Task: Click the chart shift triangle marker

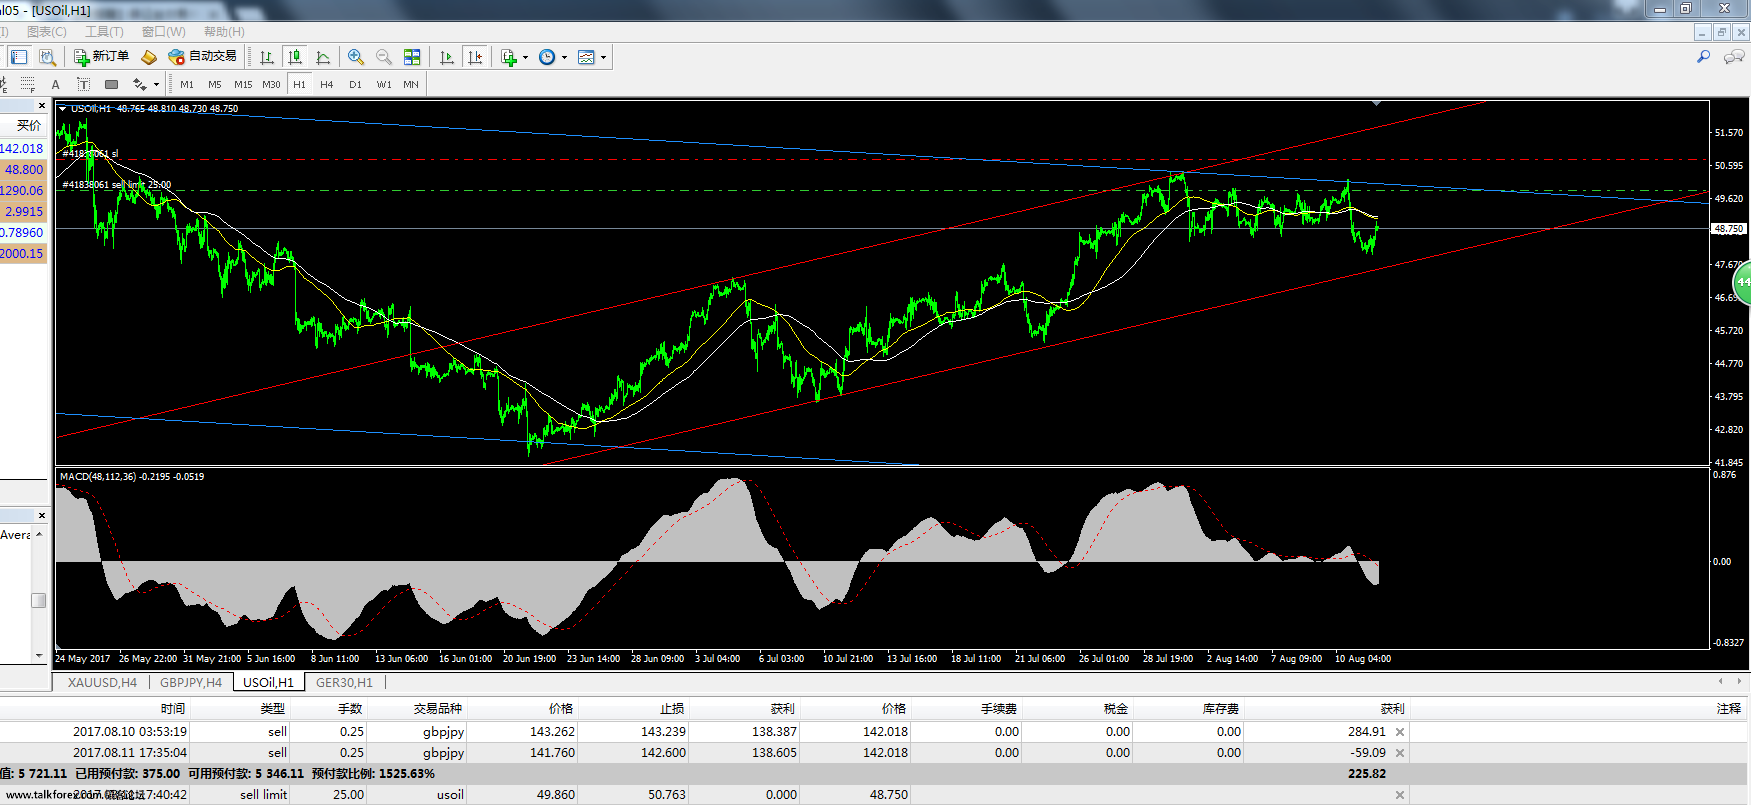Action: [x=1377, y=103]
